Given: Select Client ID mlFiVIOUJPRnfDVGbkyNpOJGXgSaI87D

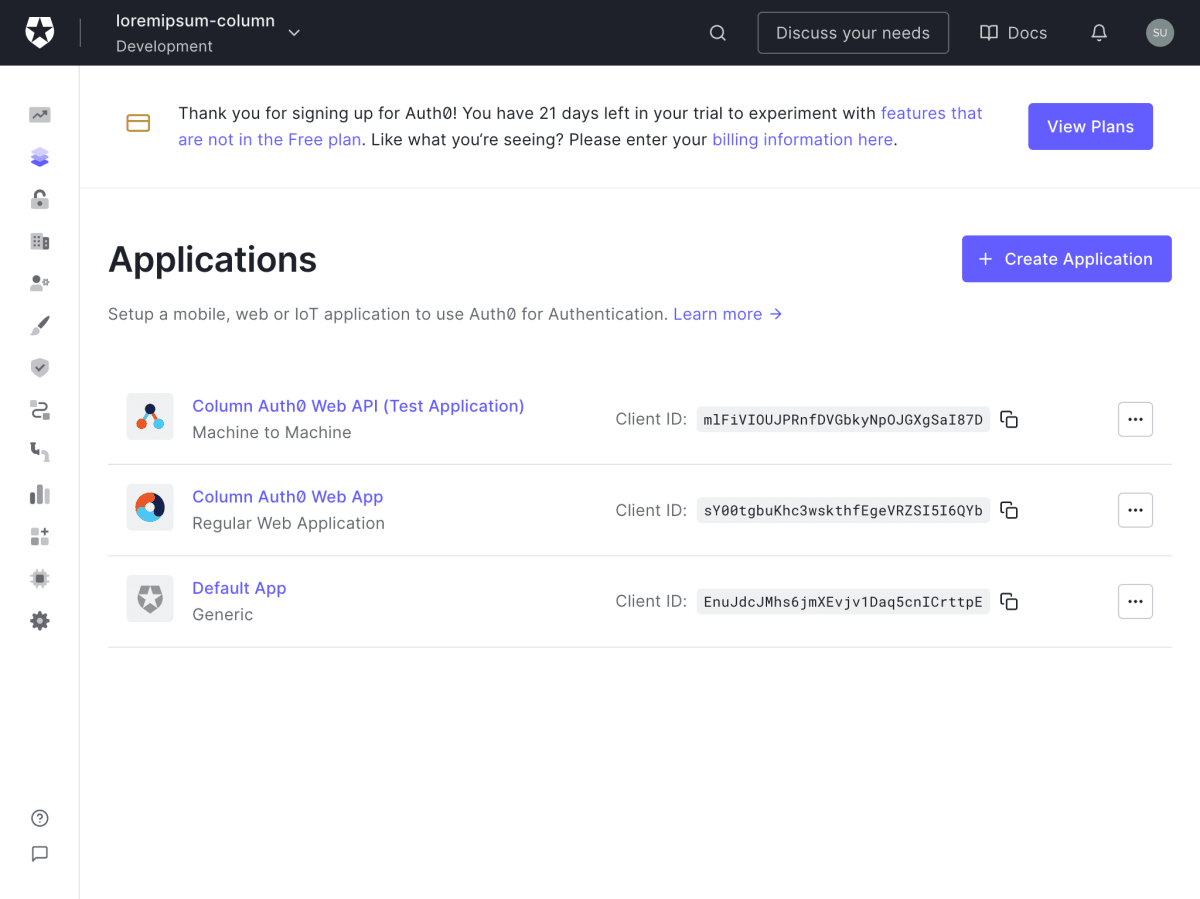Looking at the screenshot, I should 843,419.
